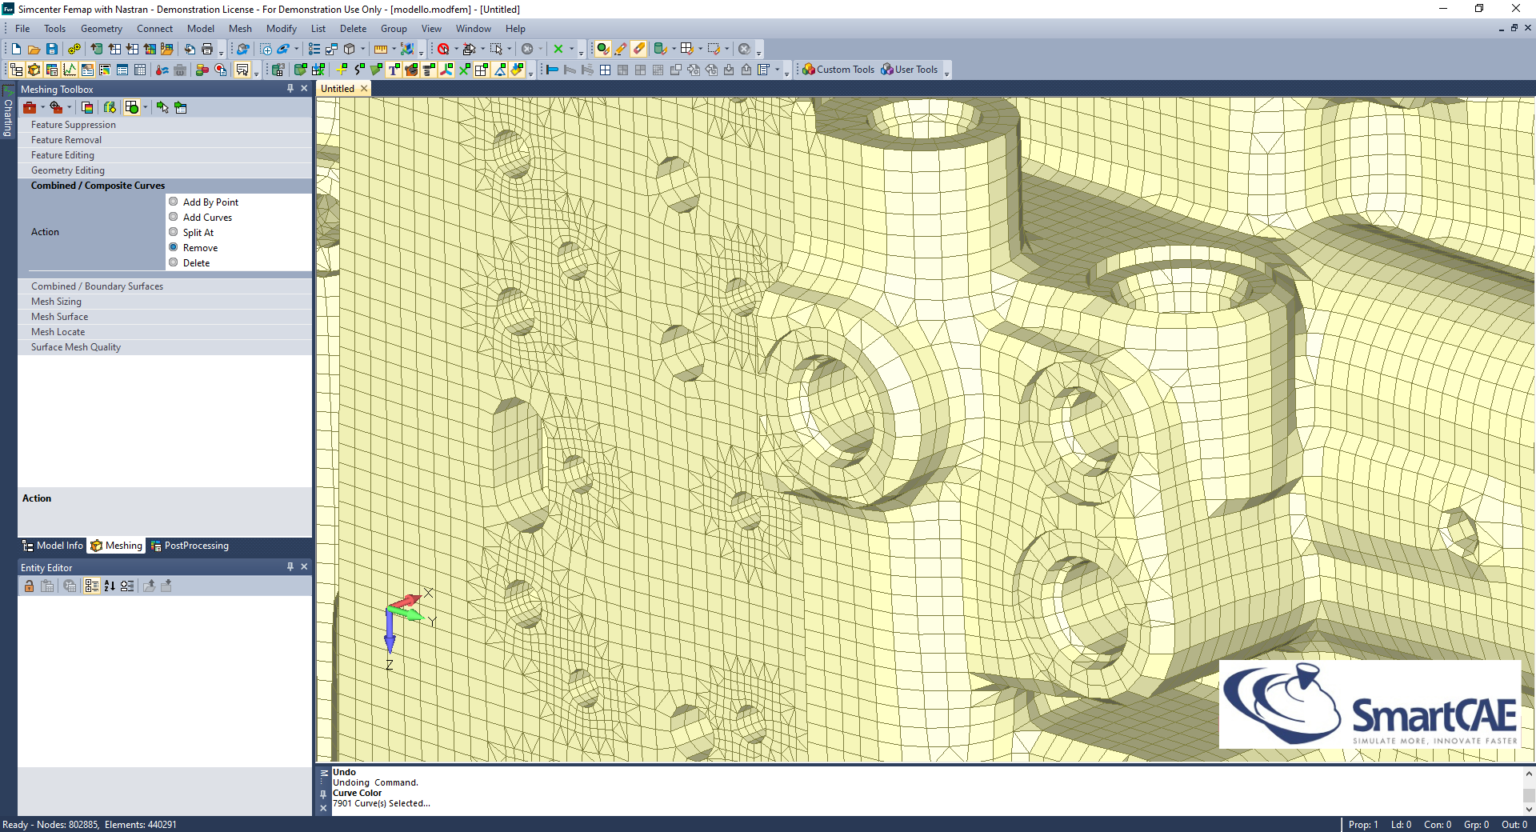Select the Add Curves radio button

tap(174, 217)
